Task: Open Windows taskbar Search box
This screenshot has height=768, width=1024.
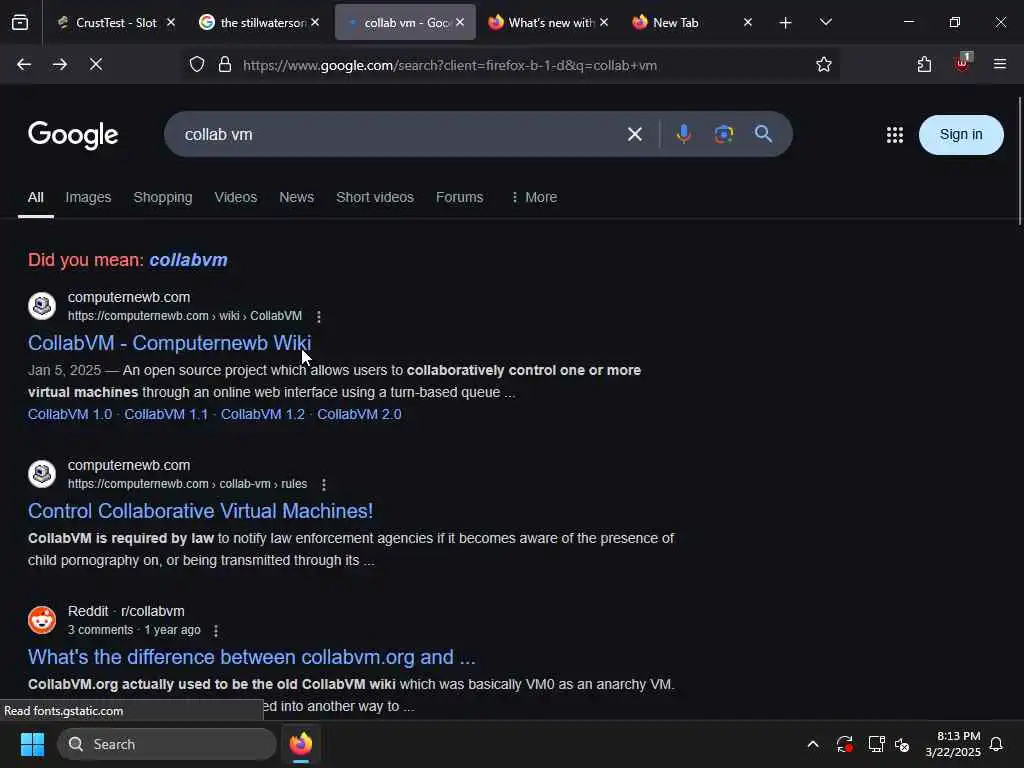Action: [167, 744]
